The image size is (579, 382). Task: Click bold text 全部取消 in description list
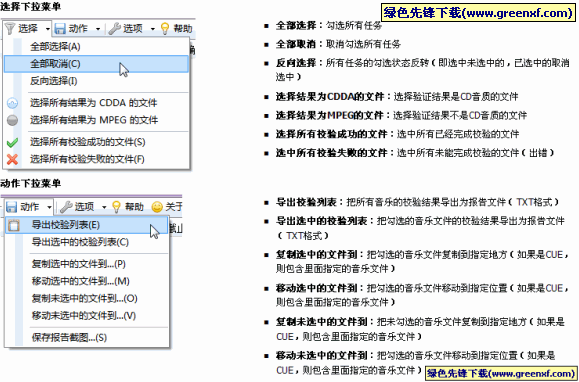pos(296,45)
